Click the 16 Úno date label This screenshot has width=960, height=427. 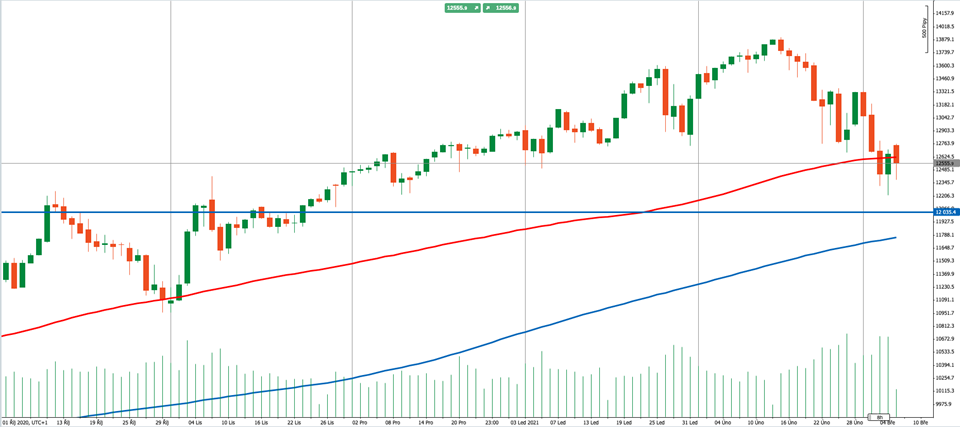790,423
